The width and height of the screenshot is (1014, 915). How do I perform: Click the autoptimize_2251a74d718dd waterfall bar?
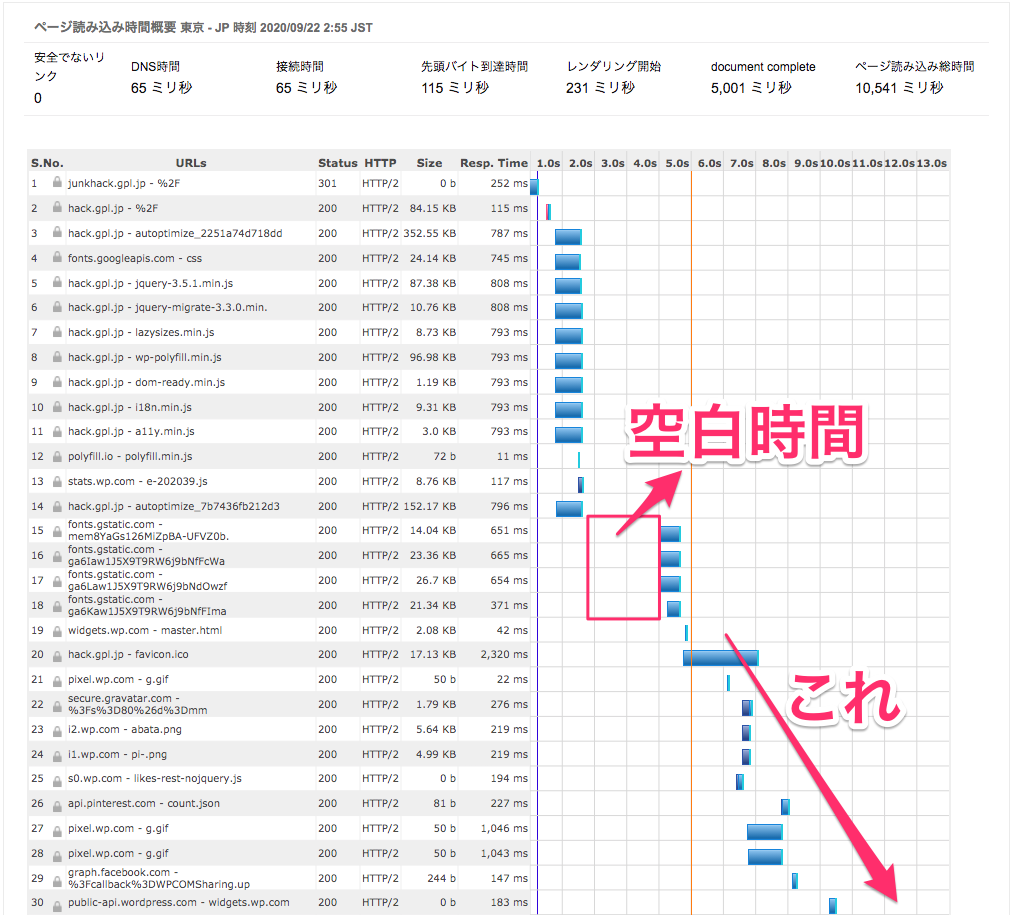click(x=568, y=236)
